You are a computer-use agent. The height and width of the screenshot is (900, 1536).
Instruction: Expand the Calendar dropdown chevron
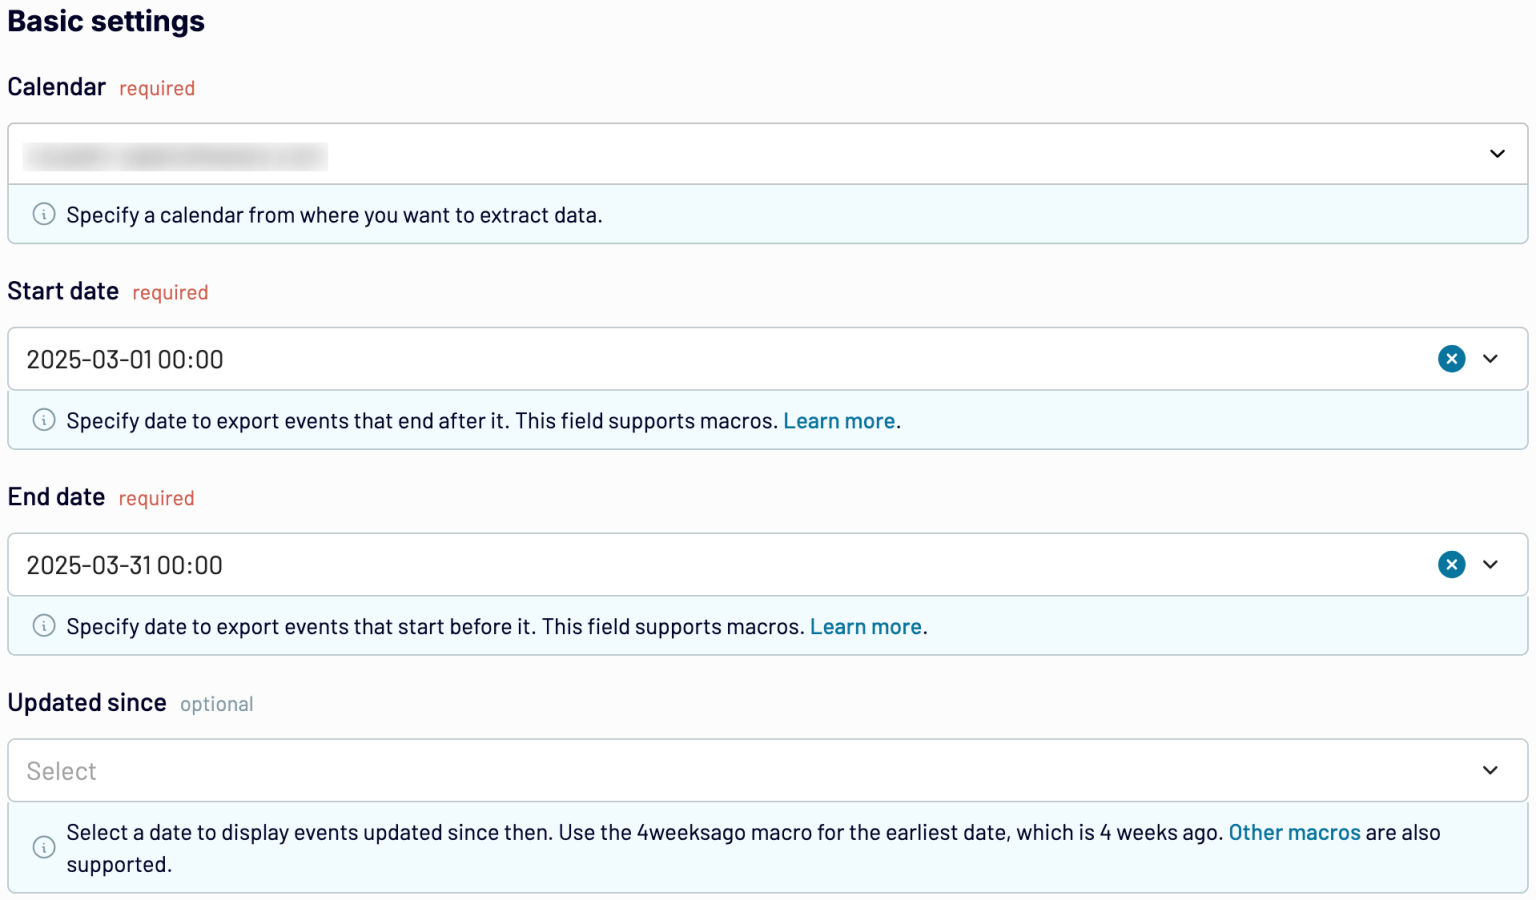(1496, 154)
